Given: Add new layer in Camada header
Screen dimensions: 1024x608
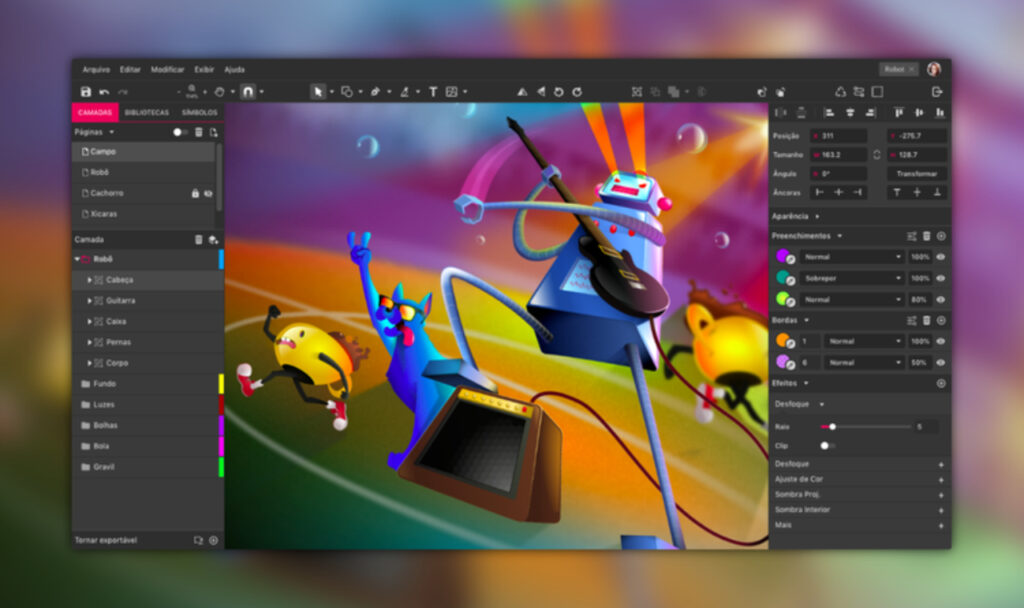Looking at the screenshot, I should pos(213,240).
